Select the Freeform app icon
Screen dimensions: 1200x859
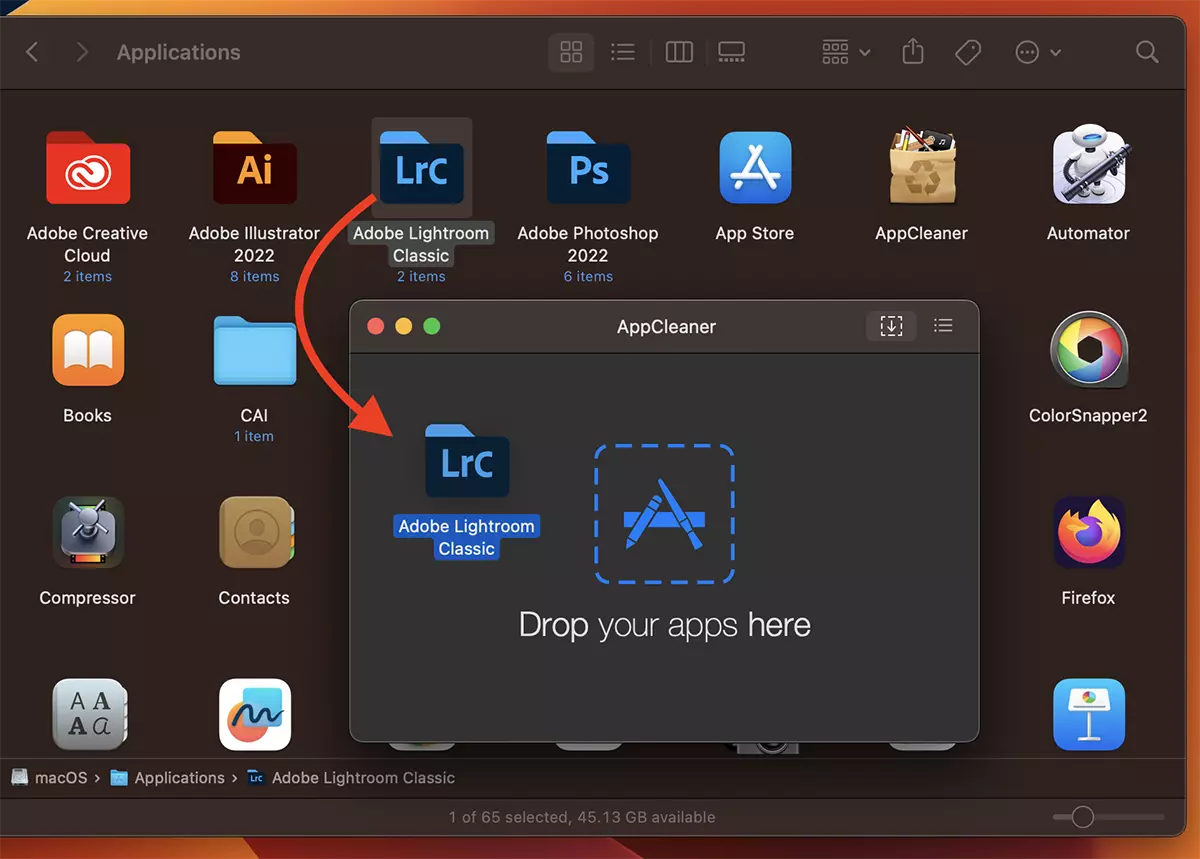pos(255,714)
